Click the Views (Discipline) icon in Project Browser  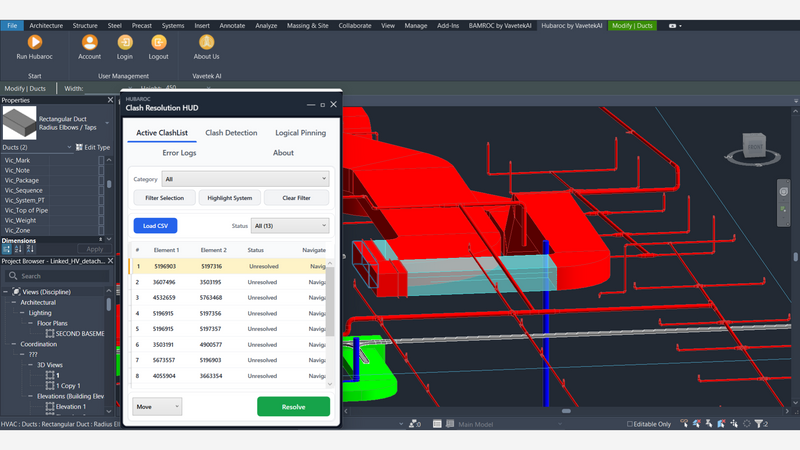16,292
